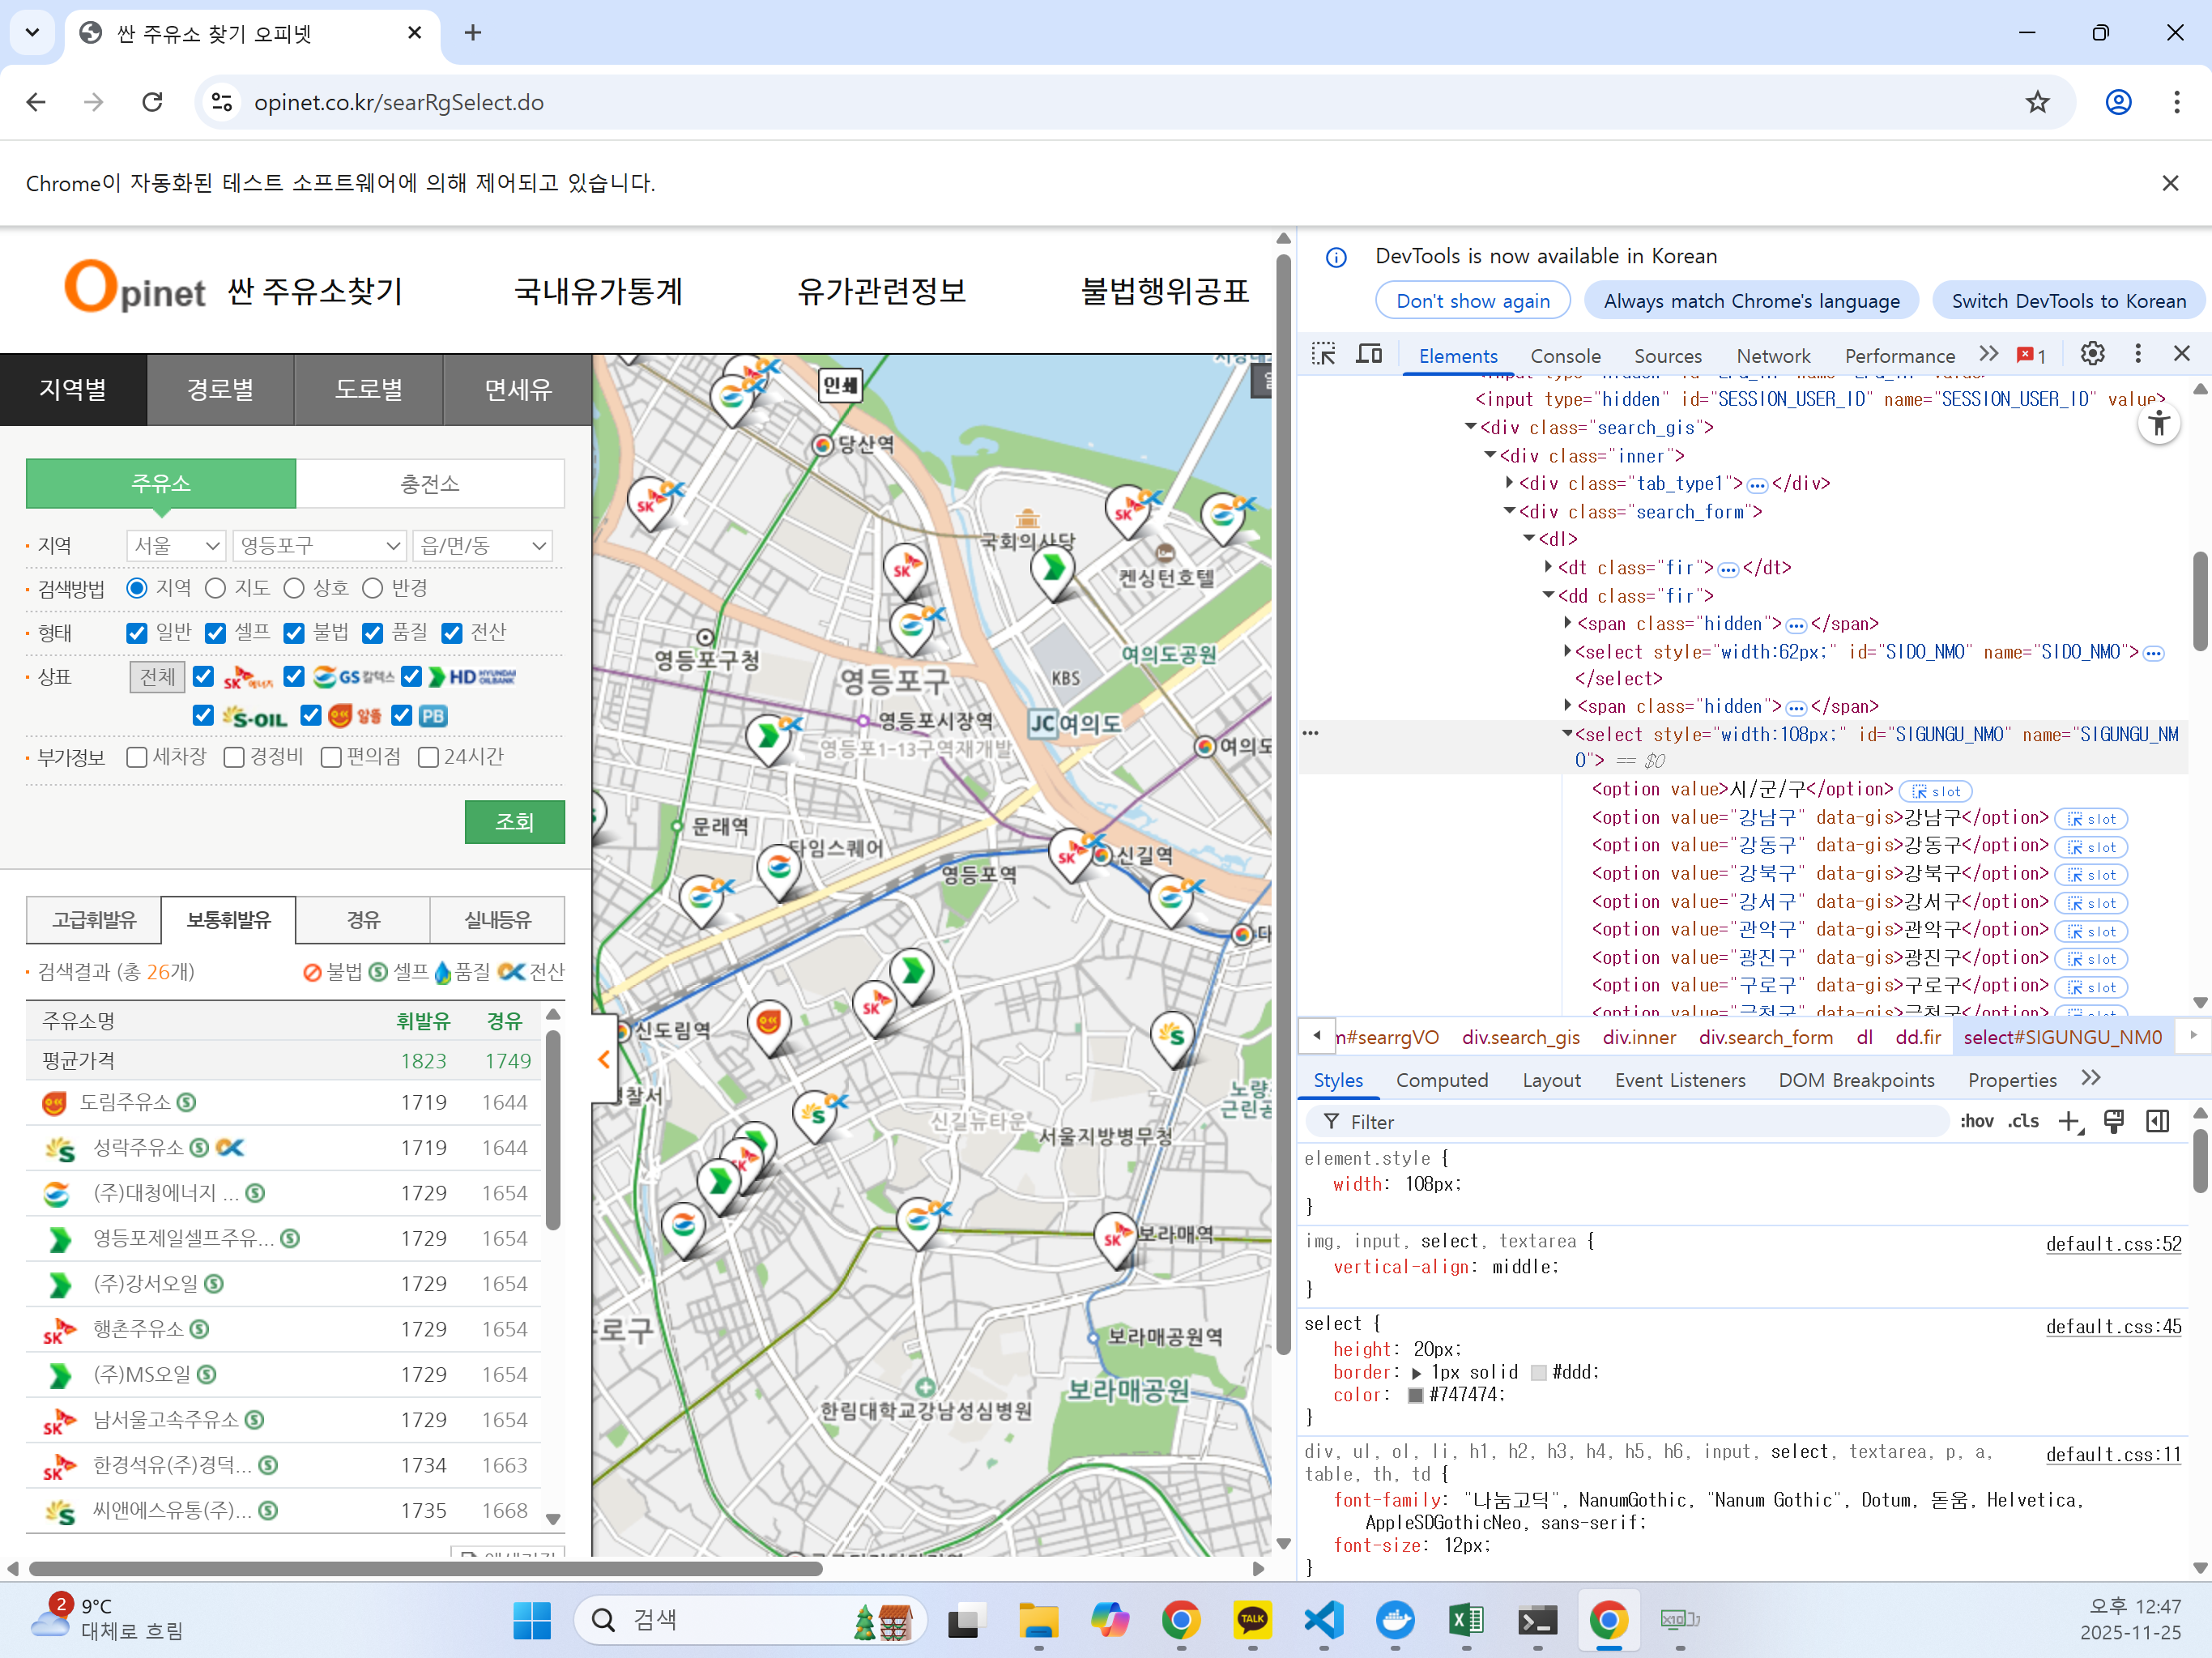Open Visual Studio Code from the taskbar
Image resolution: width=2212 pixels, height=1658 pixels.
[1323, 1620]
